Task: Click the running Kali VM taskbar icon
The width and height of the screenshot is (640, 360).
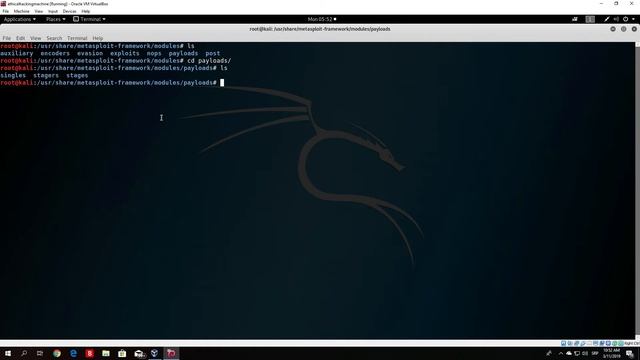Action: click(x=171, y=353)
